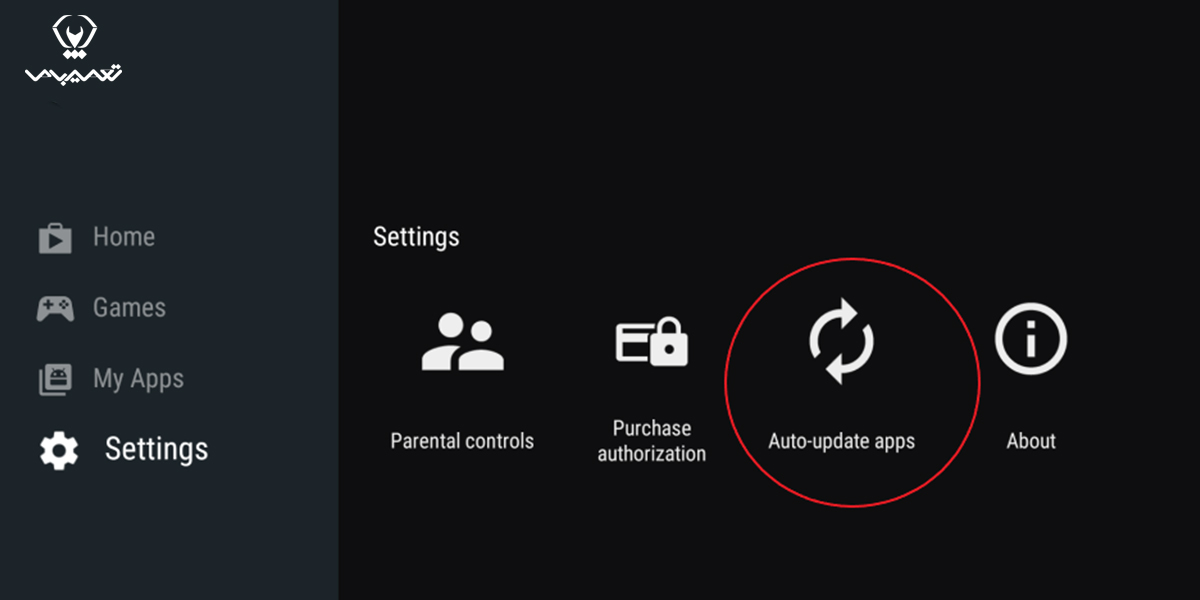Click the Parental controls label

click(462, 441)
